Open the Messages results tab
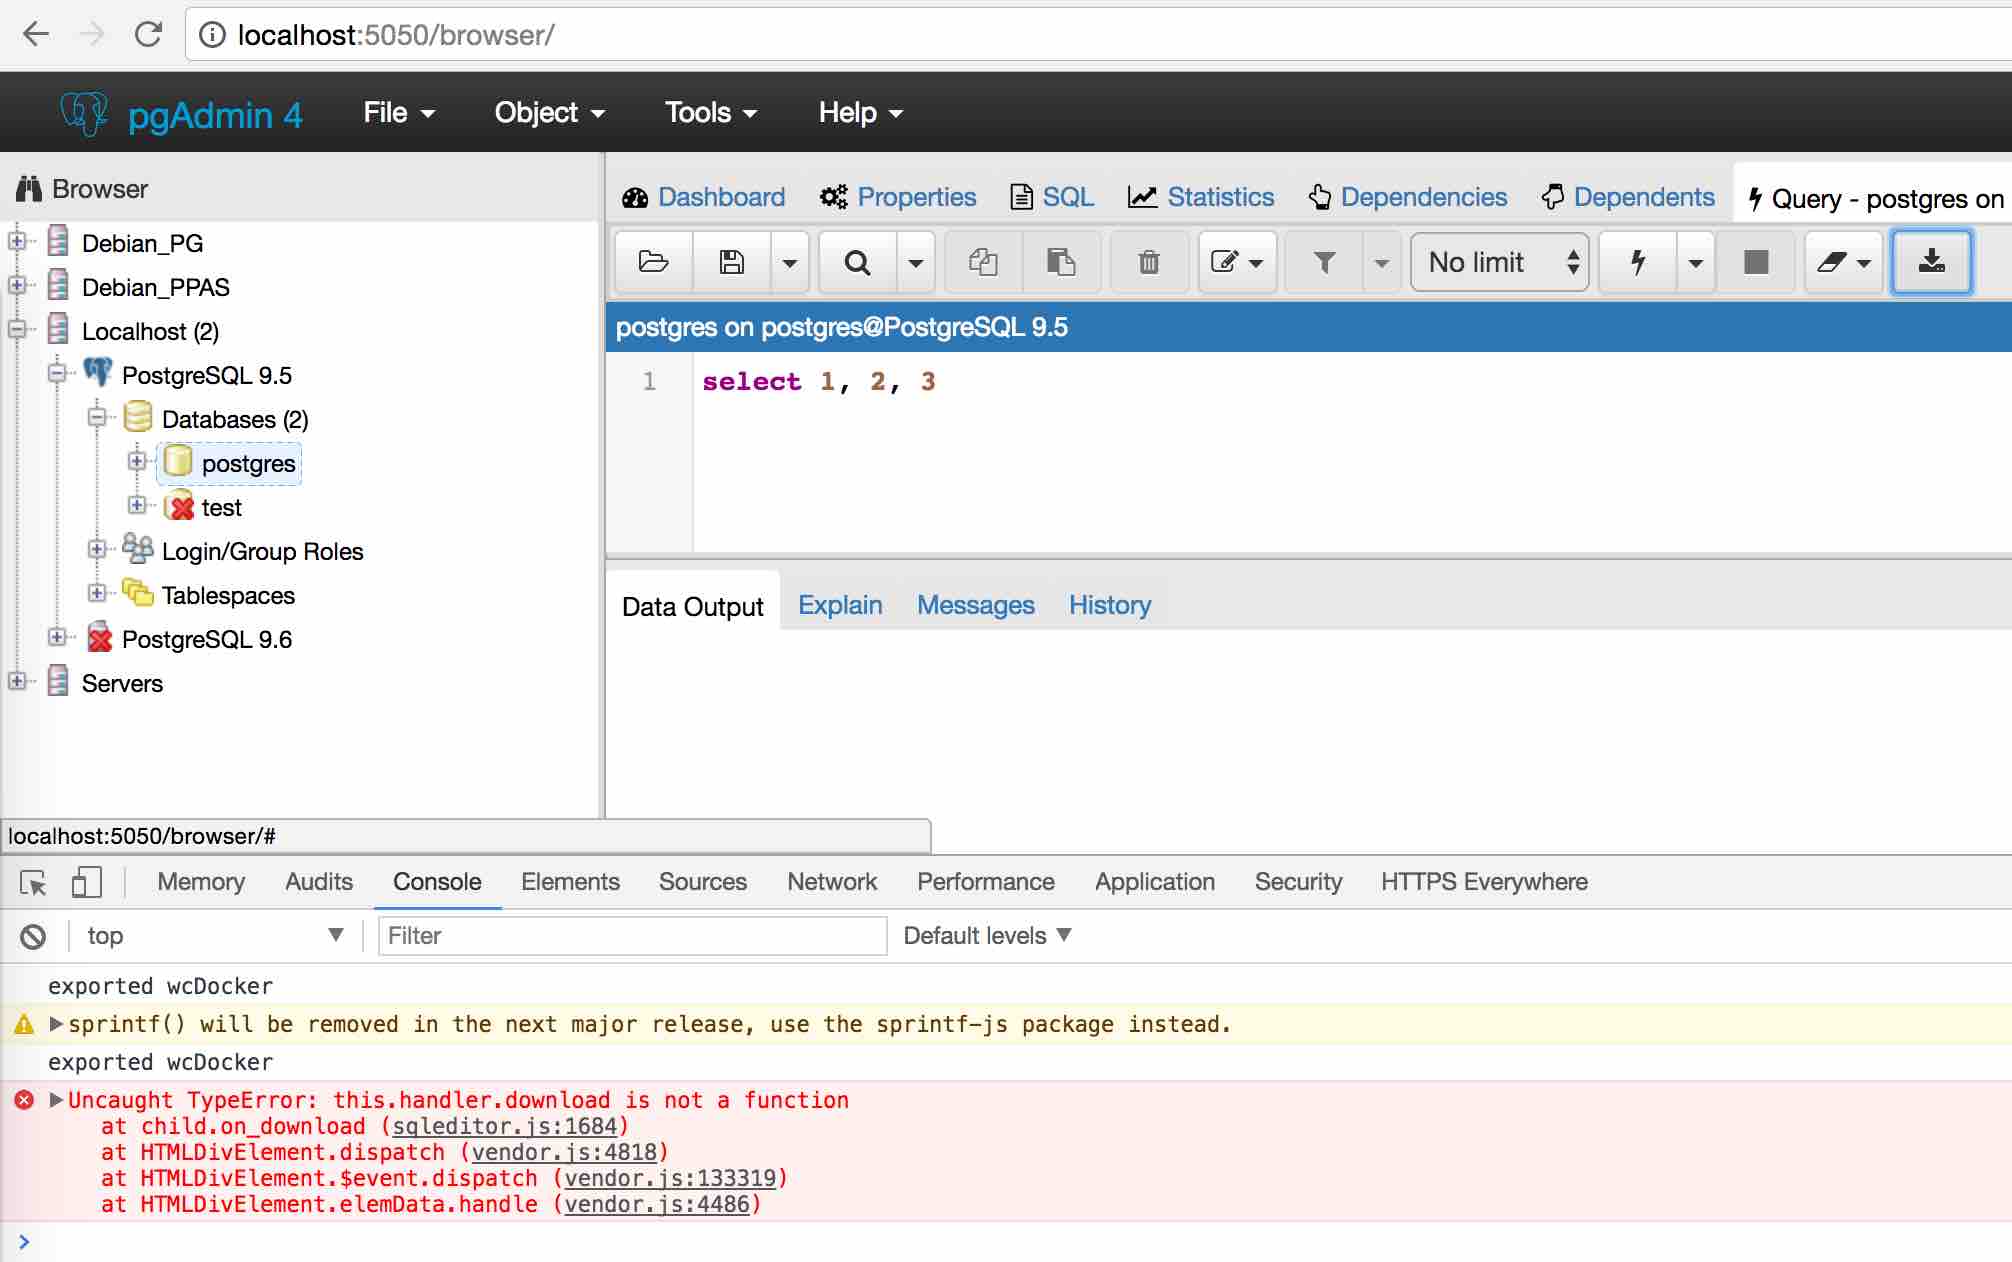The width and height of the screenshot is (2012, 1262). tap(976, 605)
